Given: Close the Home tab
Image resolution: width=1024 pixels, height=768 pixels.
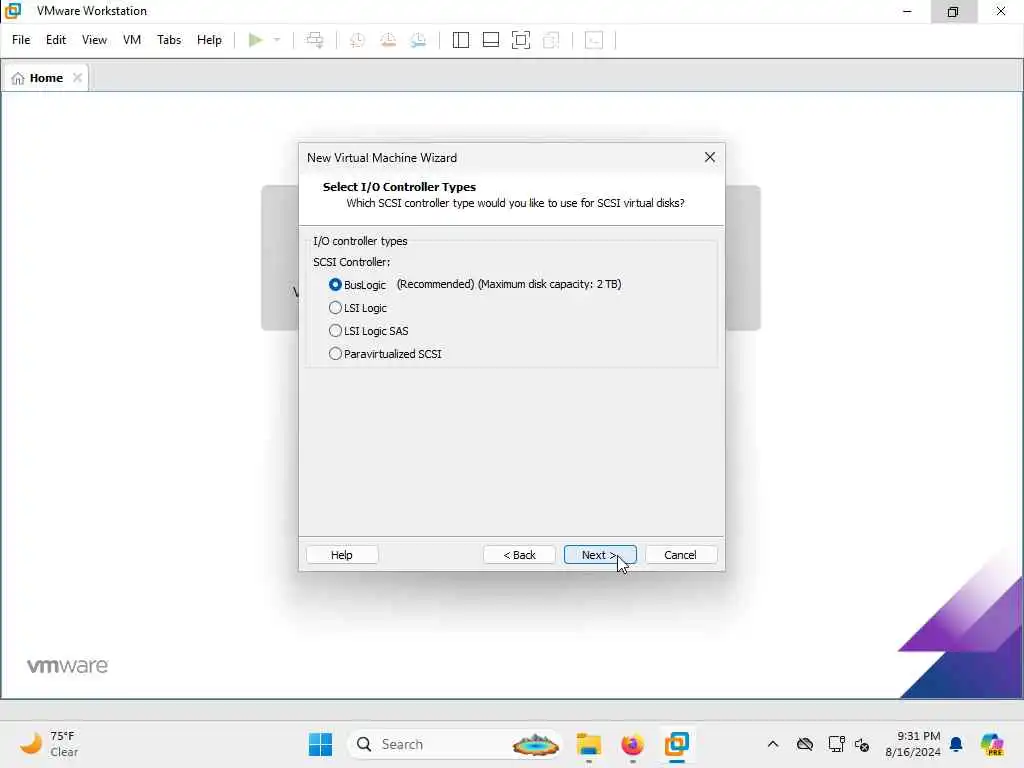Looking at the screenshot, I should pyautogui.click(x=77, y=78).
